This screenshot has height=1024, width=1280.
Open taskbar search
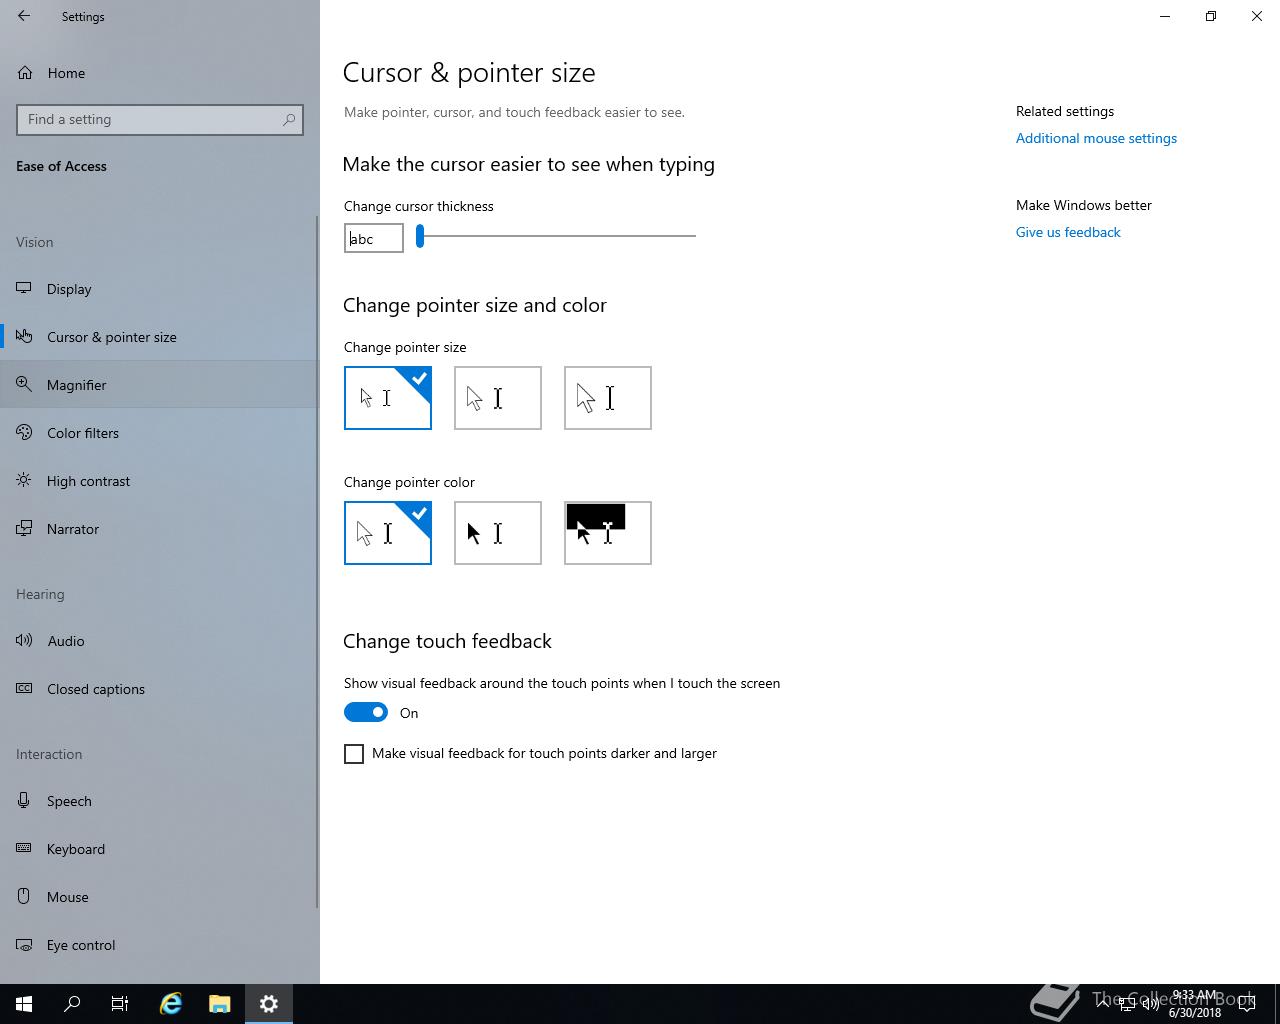tap(72, 1004)
